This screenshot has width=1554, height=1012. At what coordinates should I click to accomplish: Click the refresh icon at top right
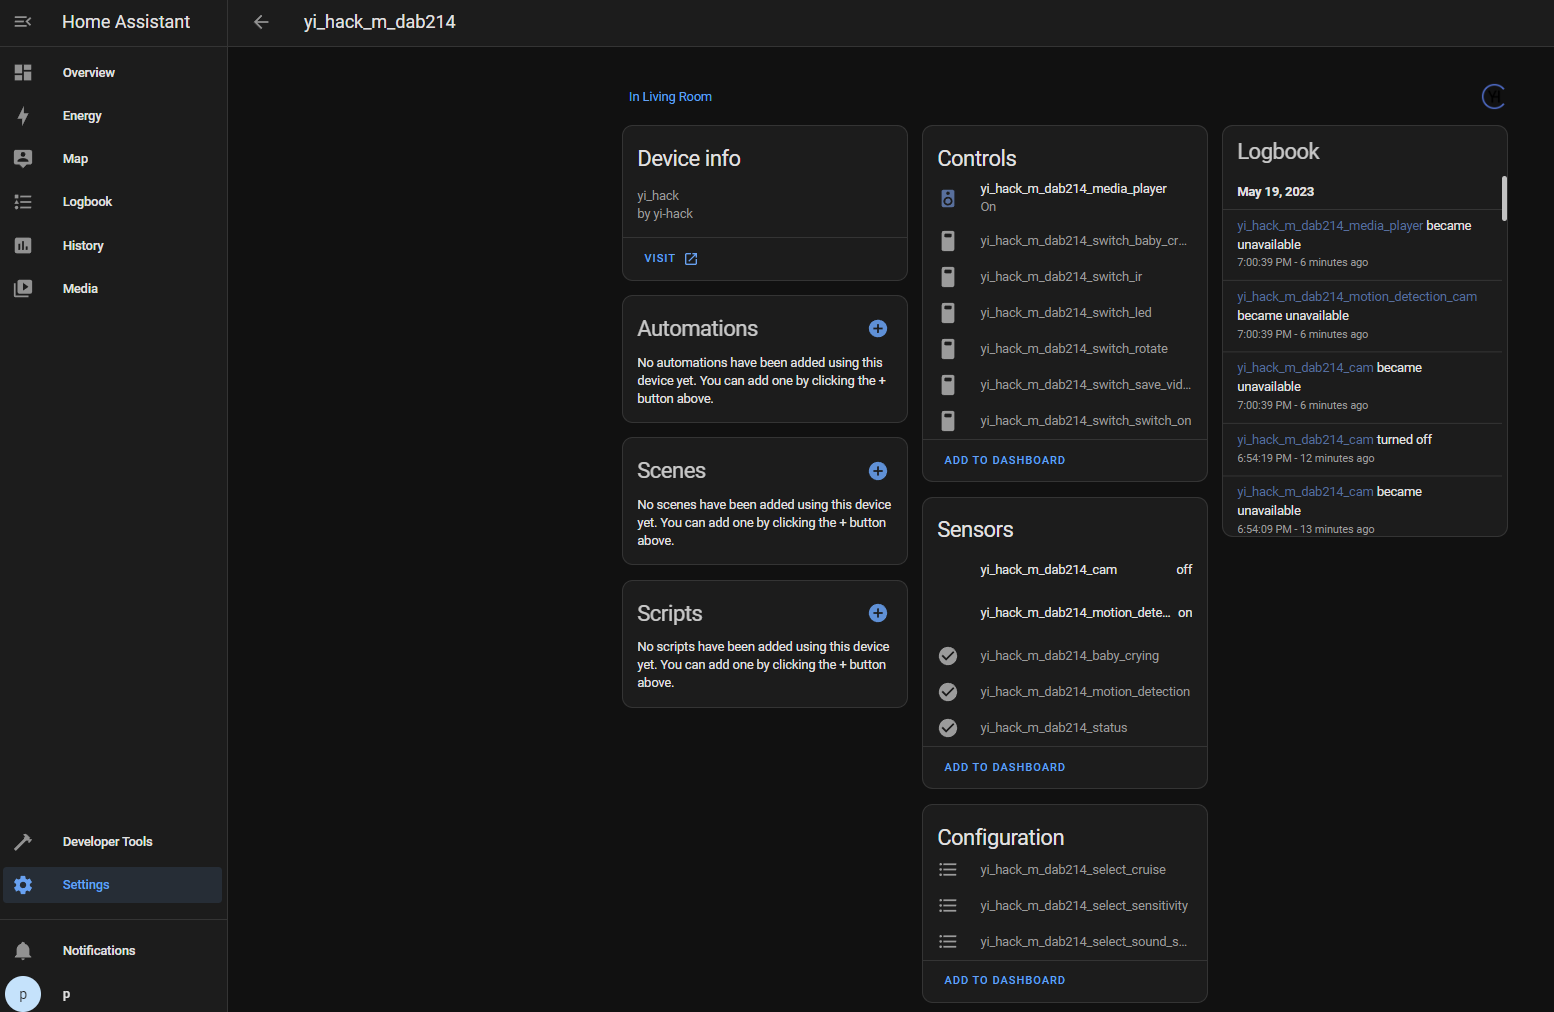[x=1493, y=96]
